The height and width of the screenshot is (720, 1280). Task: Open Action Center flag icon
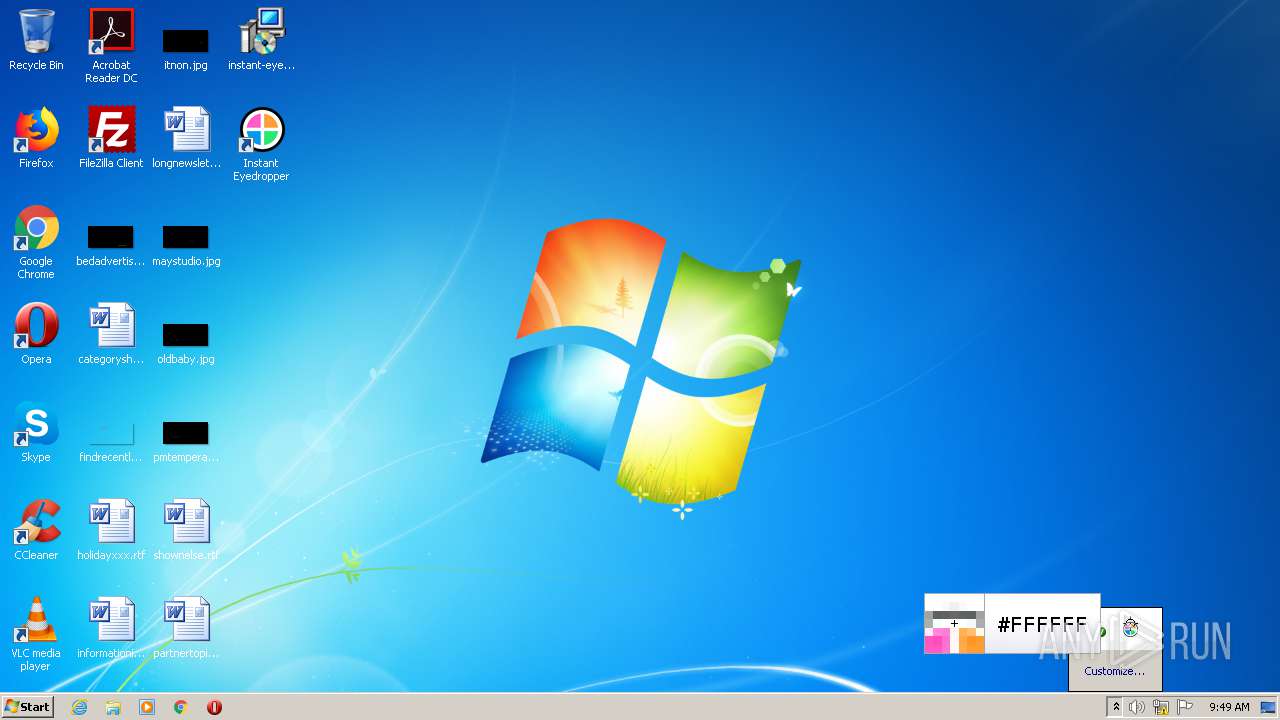(x=1185, y=707)
